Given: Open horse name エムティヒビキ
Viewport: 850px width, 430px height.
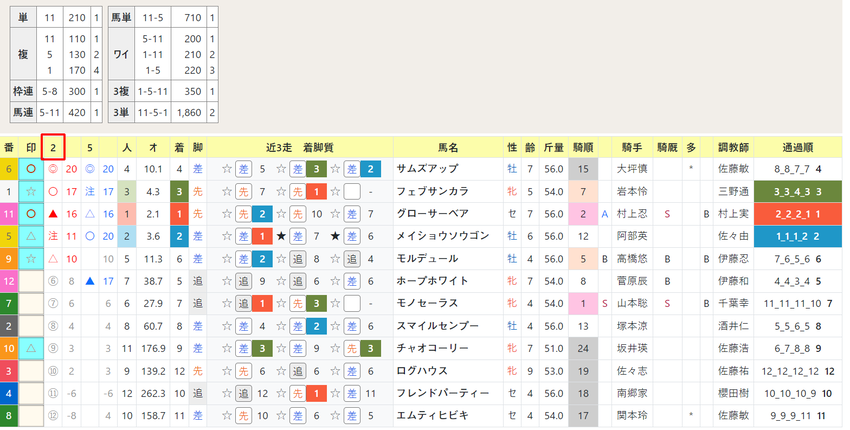Looking at the screenshot, I should (433, 416).
